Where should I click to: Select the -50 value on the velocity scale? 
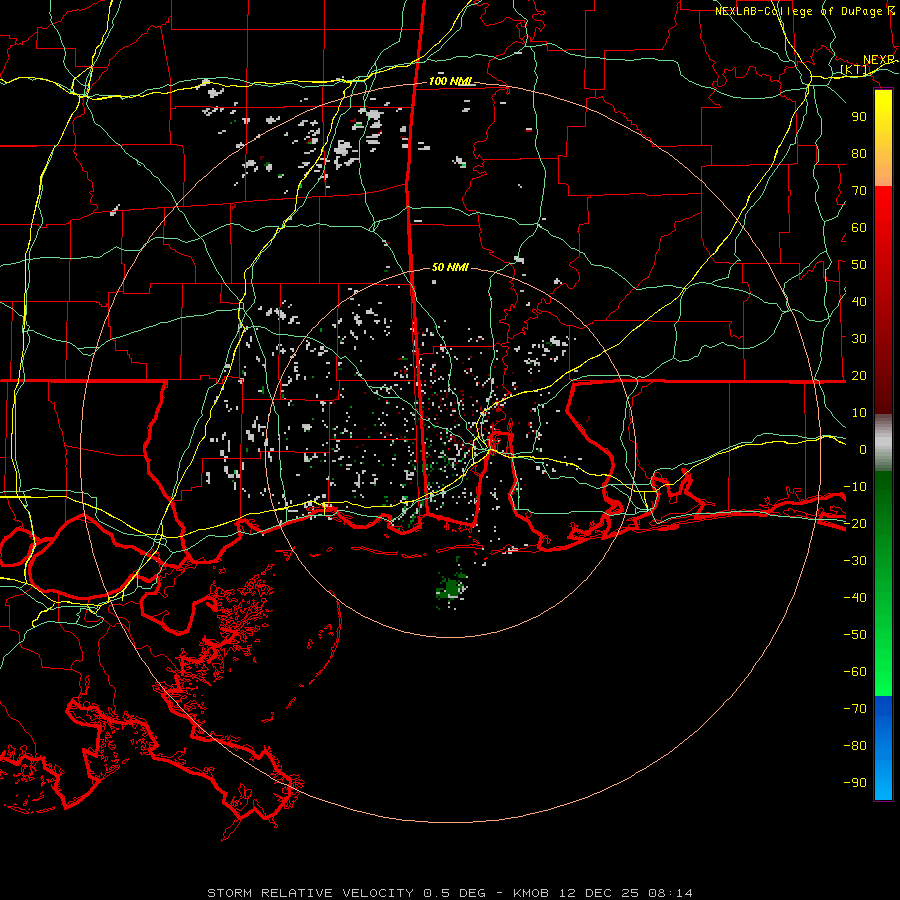coord(855,634)
